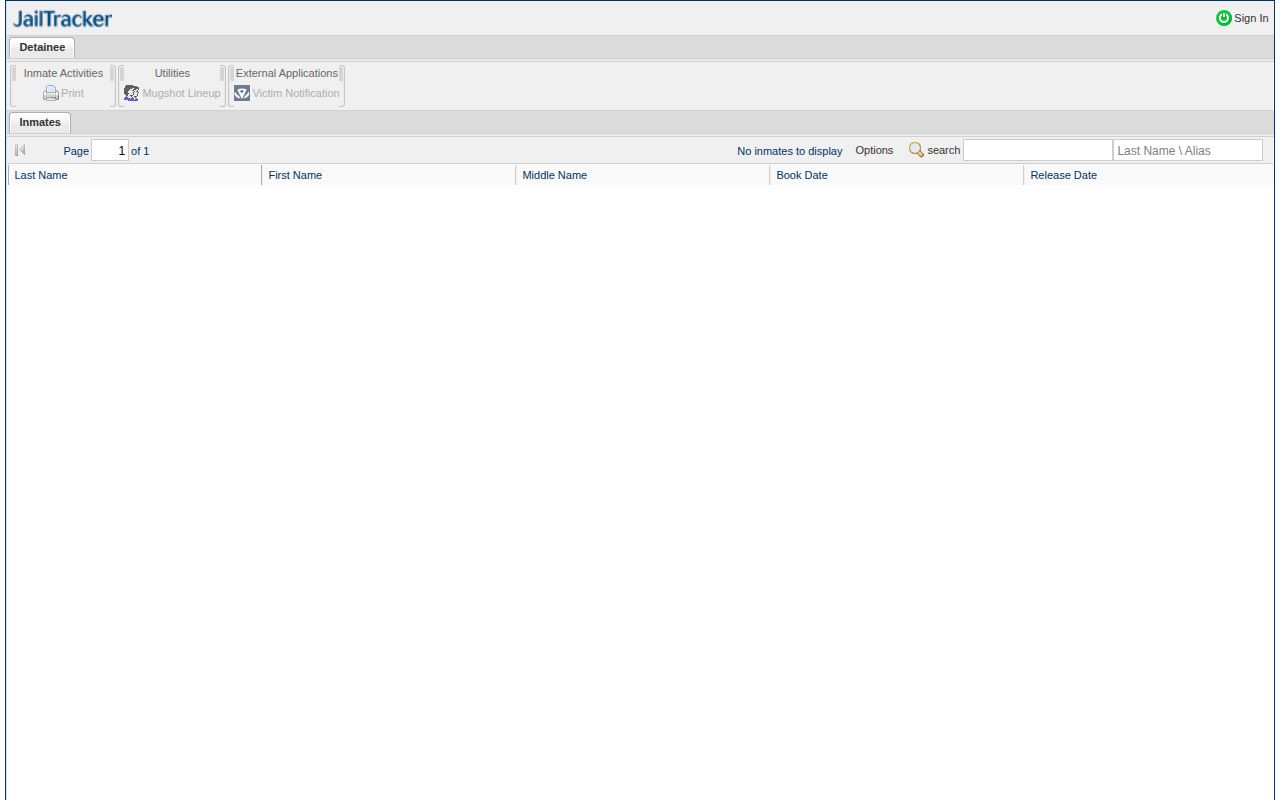Click the green Sign In power icon
The height and width of the screenshot is (800, 1280).
pos(1224,18)
